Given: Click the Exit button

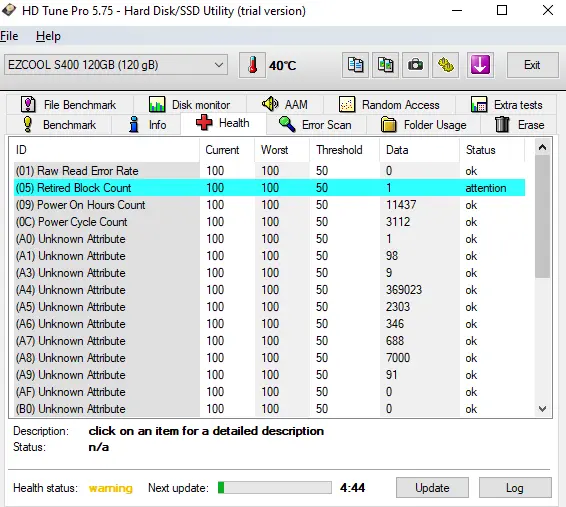Looking at the screenshot, I should (532, 65).
